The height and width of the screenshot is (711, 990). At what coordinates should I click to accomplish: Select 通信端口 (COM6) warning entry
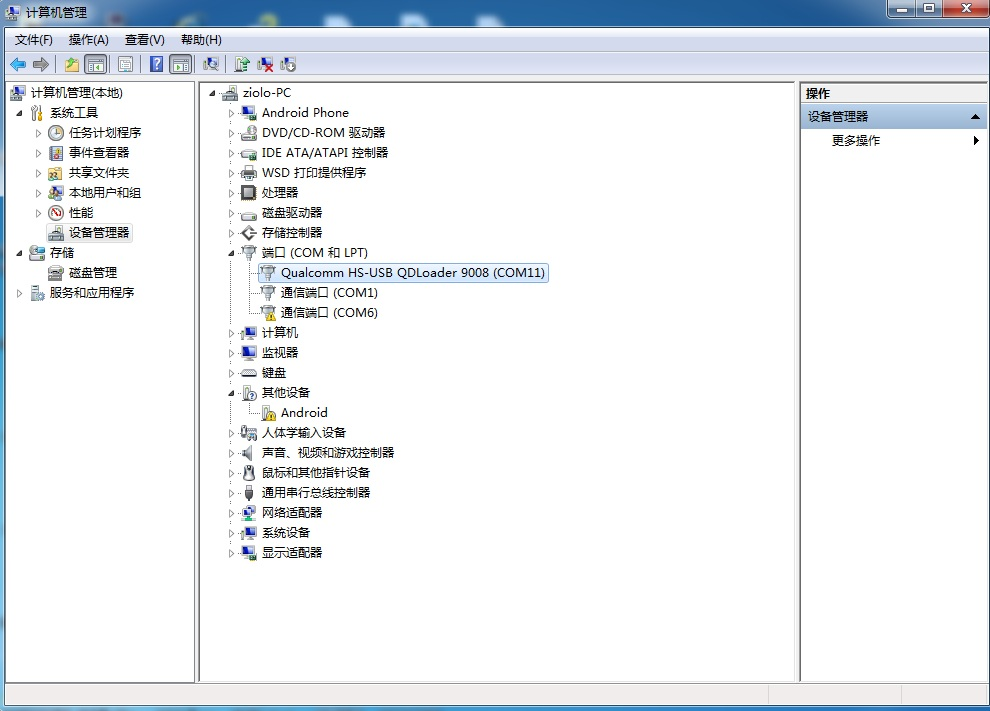(329, 313)
